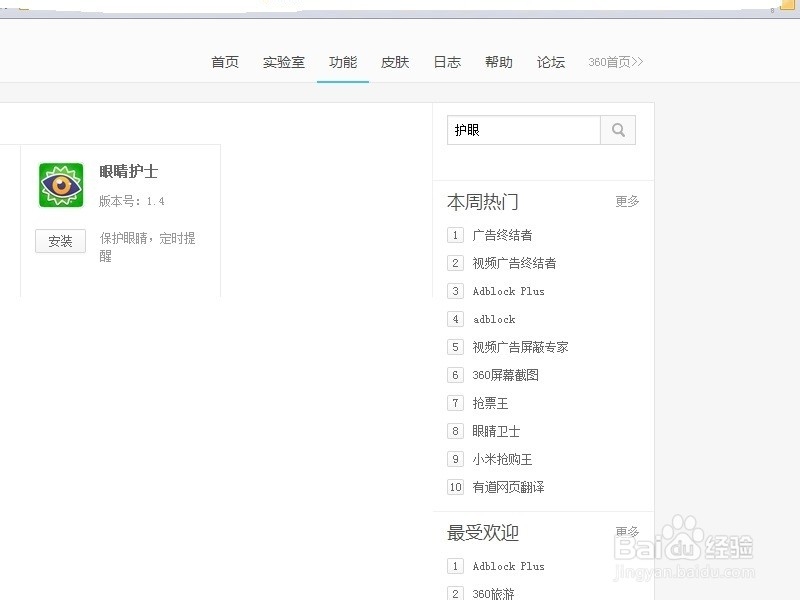Screen dimensions: 800x600
Task: Open 眼睛卫士 from the hot list
Action: click(495, 431)
